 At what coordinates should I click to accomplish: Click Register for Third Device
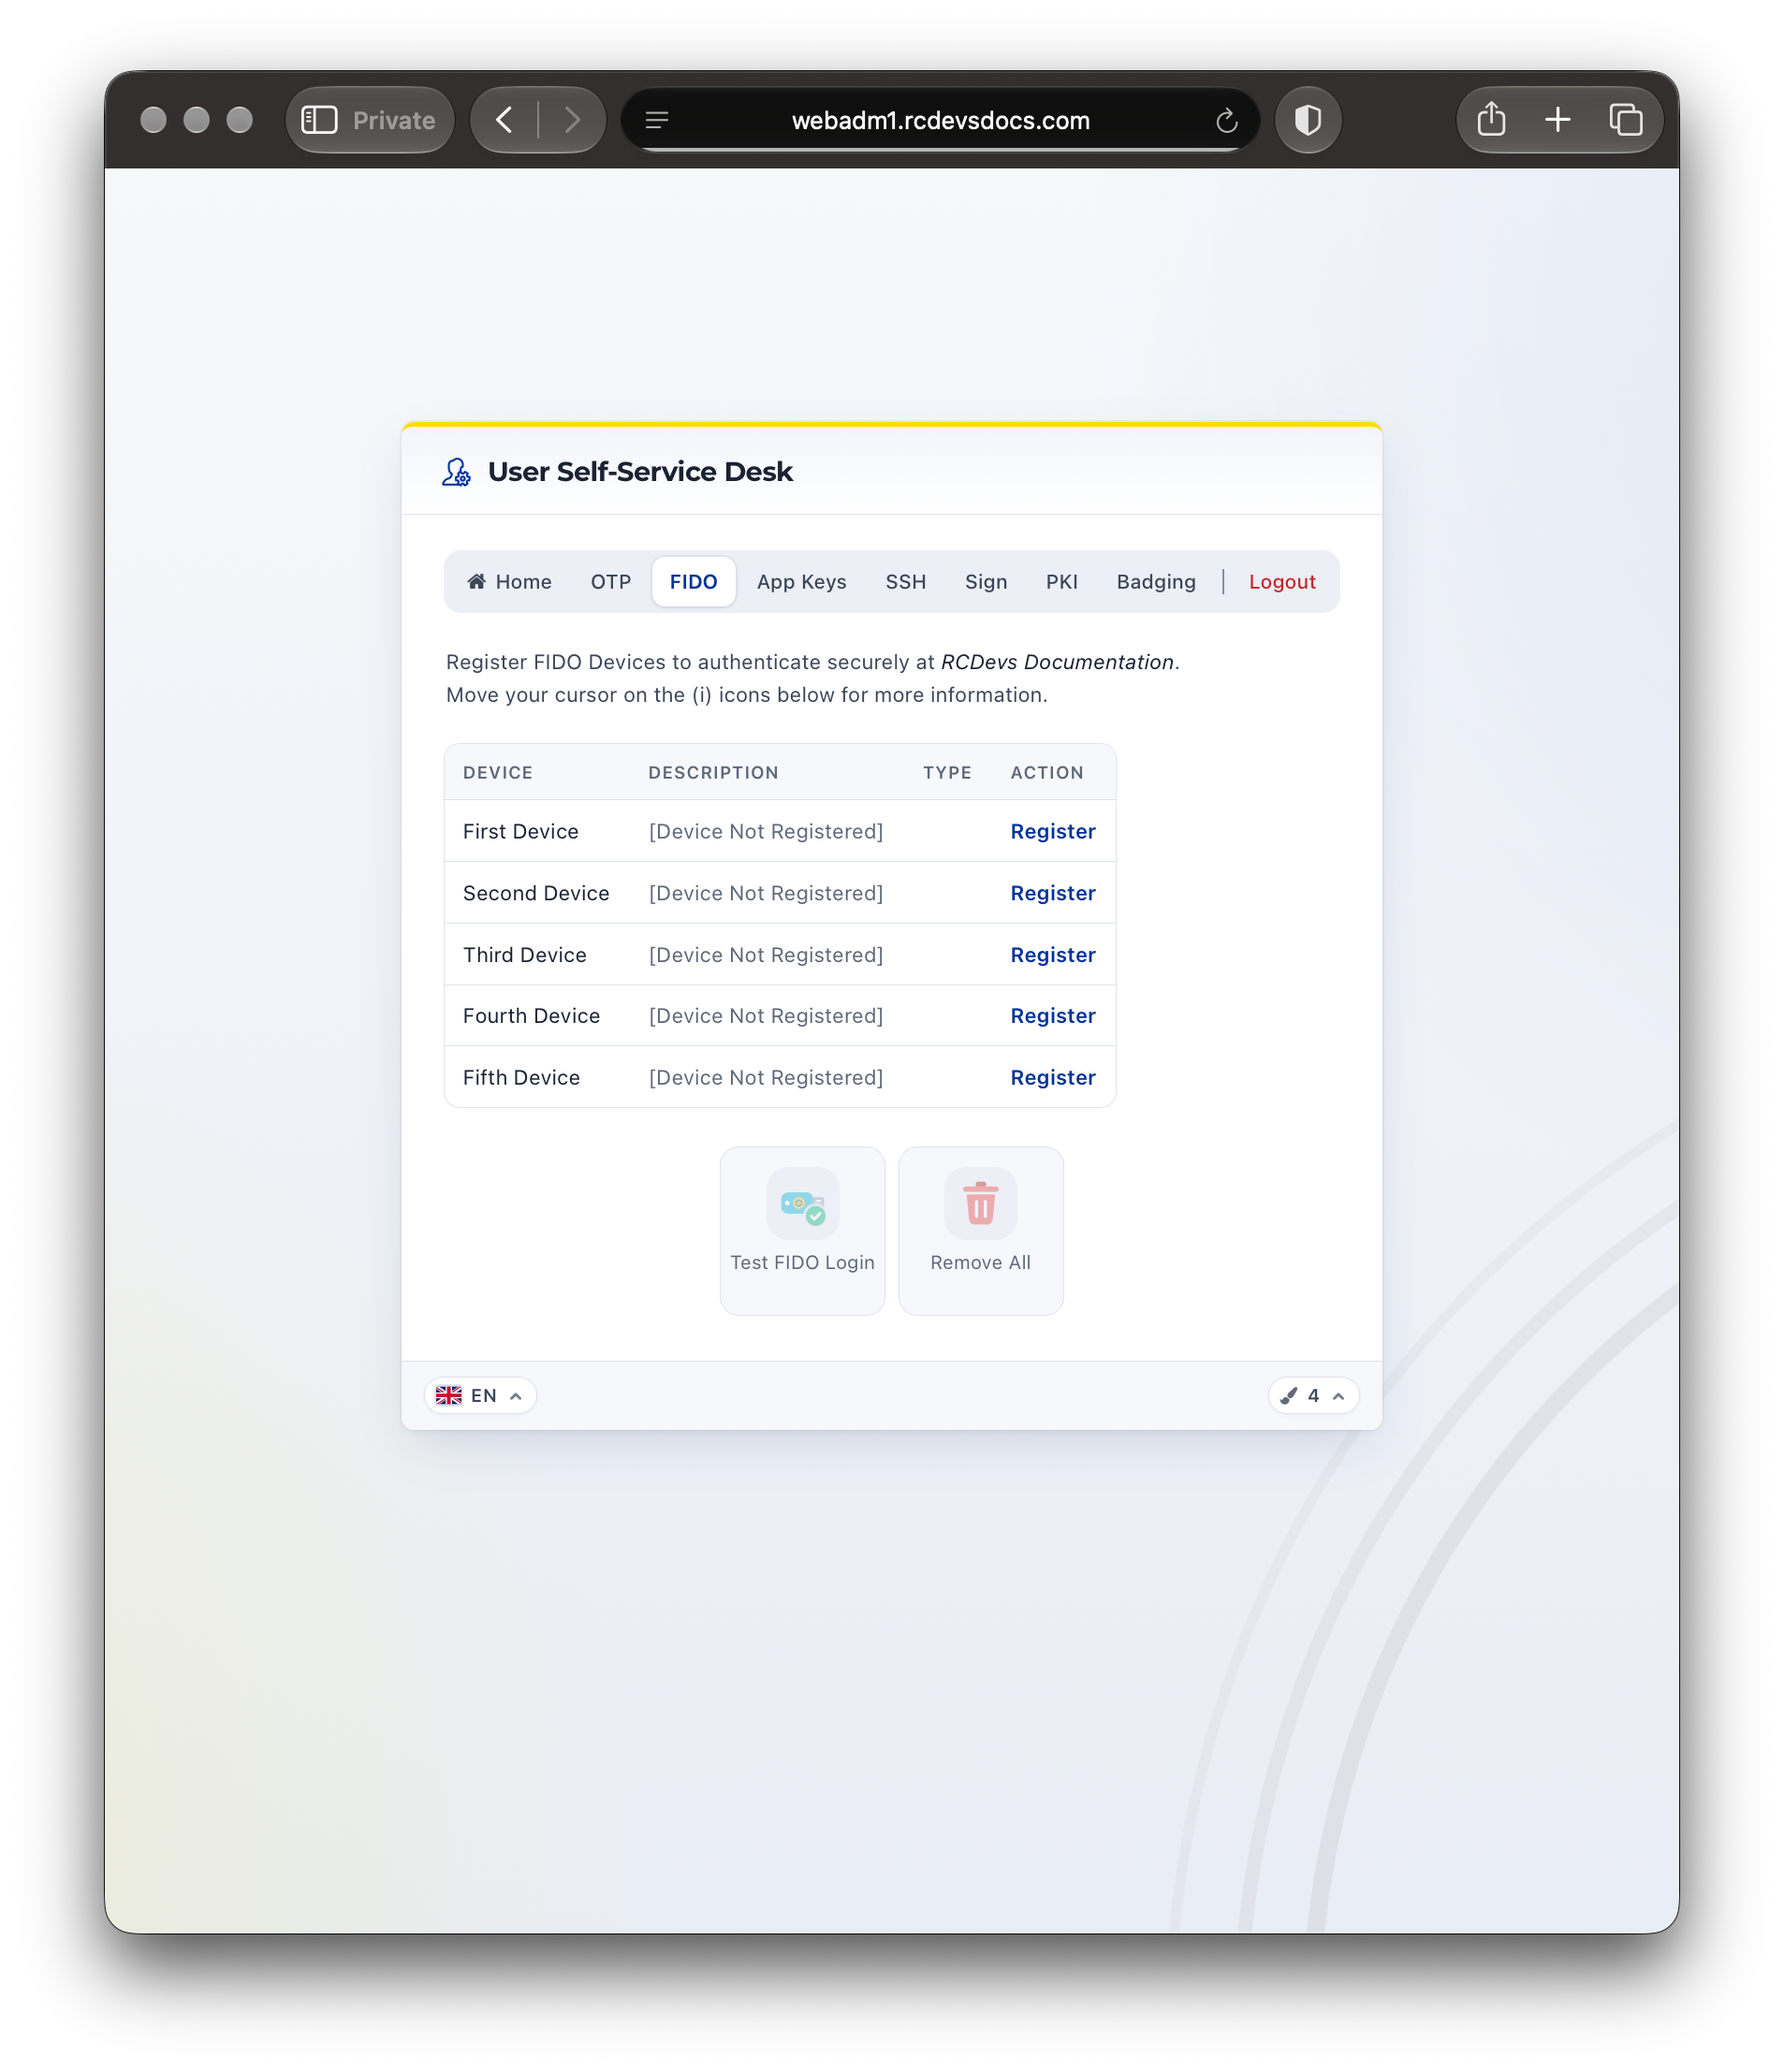[x=1052, y=955]
